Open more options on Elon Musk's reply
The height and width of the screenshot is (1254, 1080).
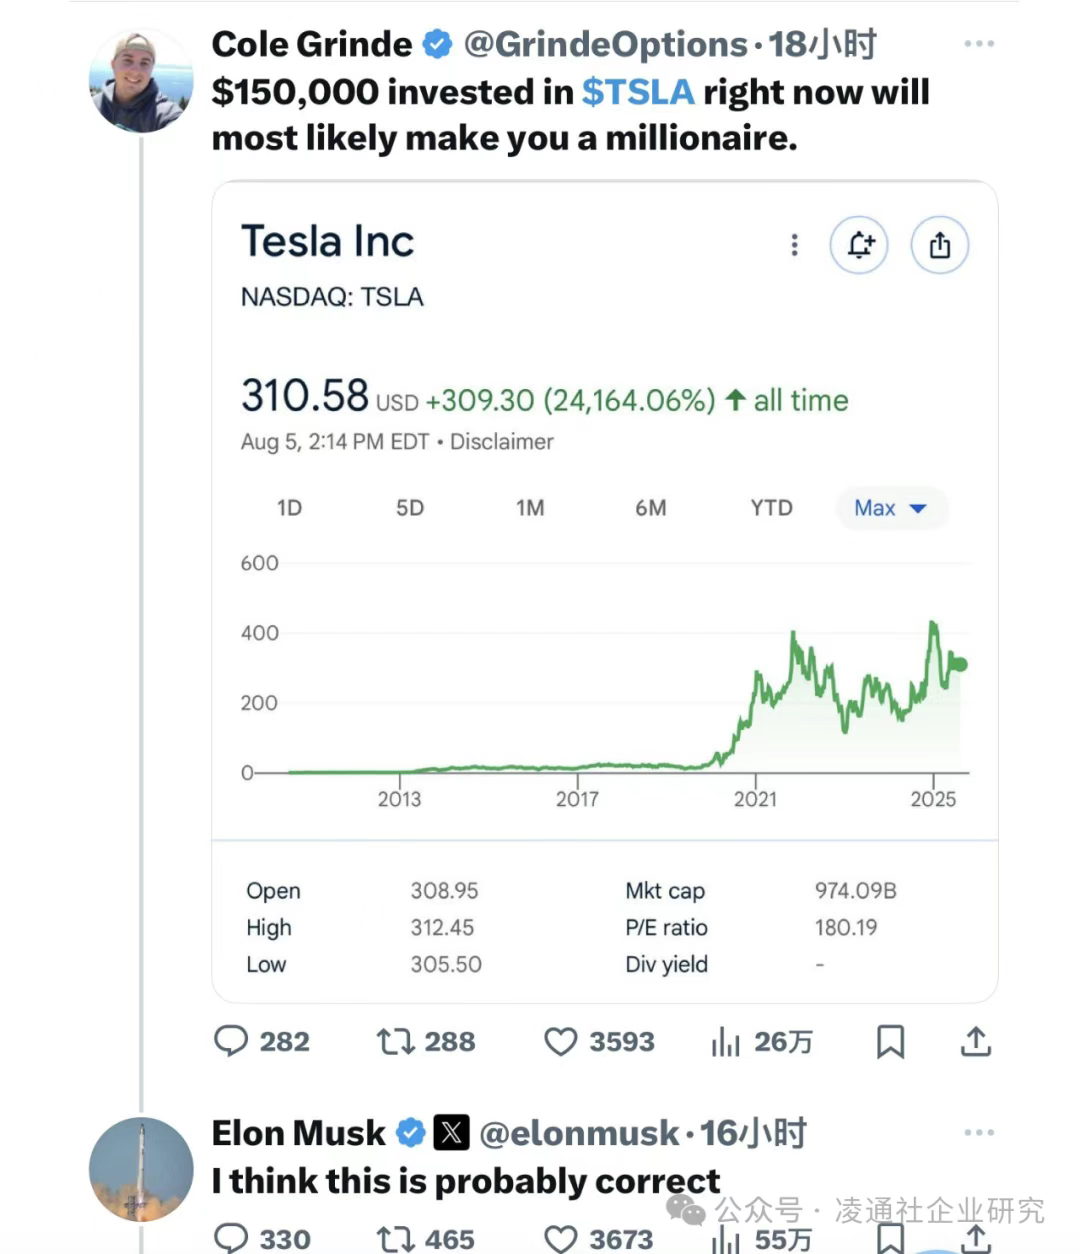tap(978, 1133)
